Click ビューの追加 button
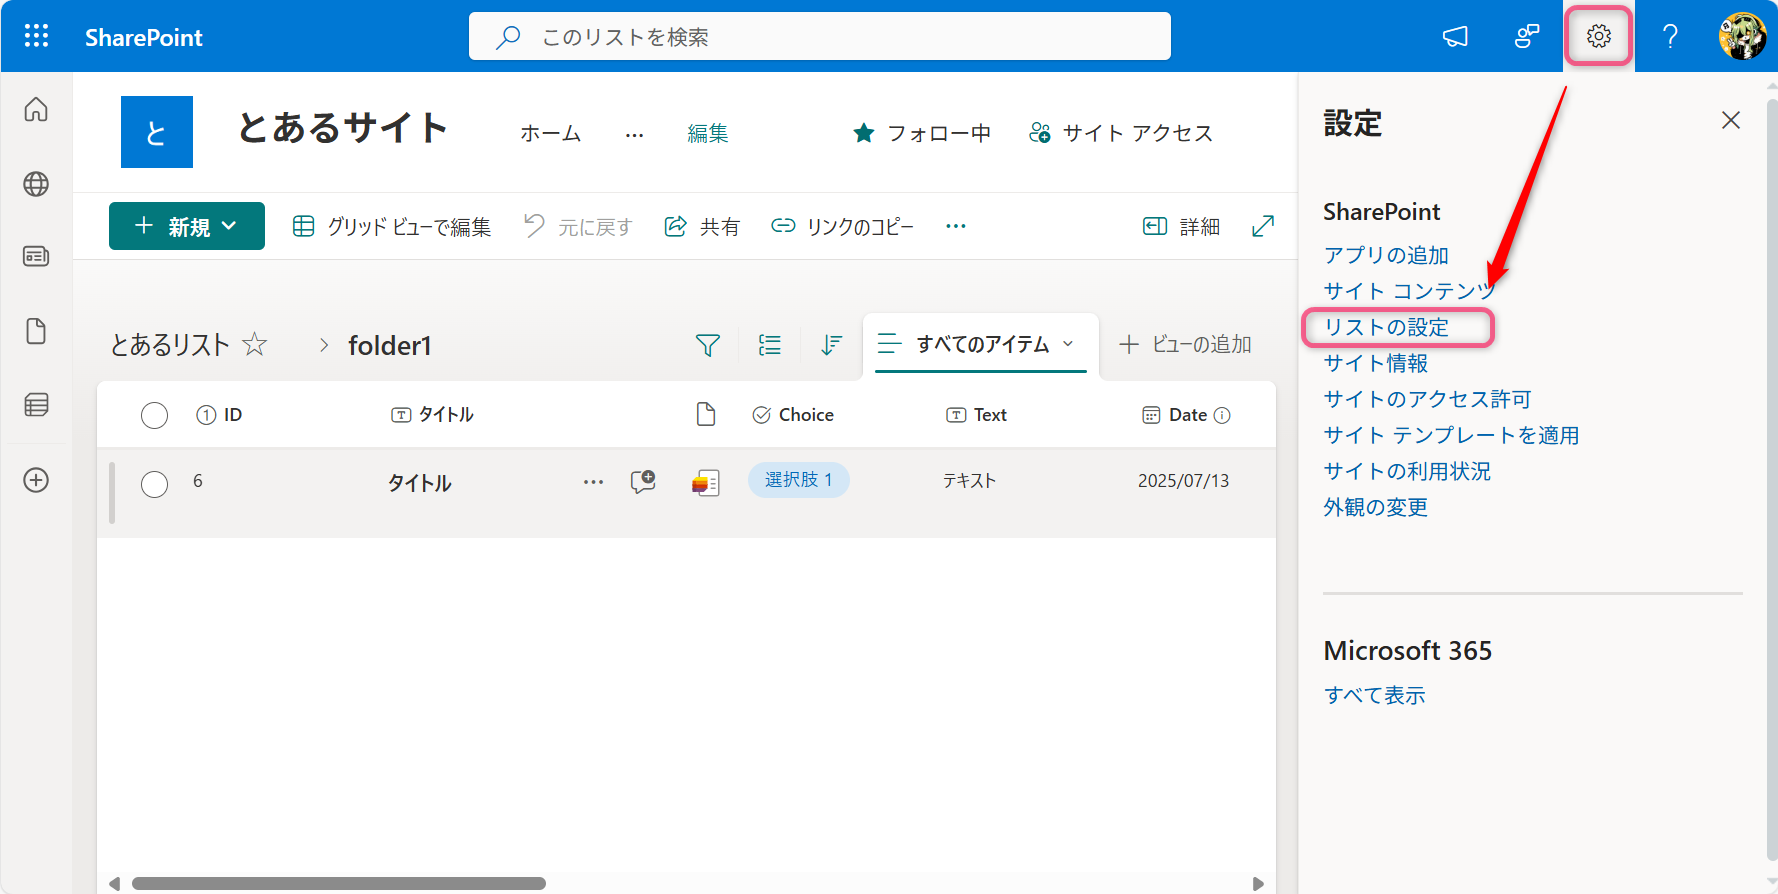The height and width of the screenshot is (894, 1778). [x=1185, y=344]
